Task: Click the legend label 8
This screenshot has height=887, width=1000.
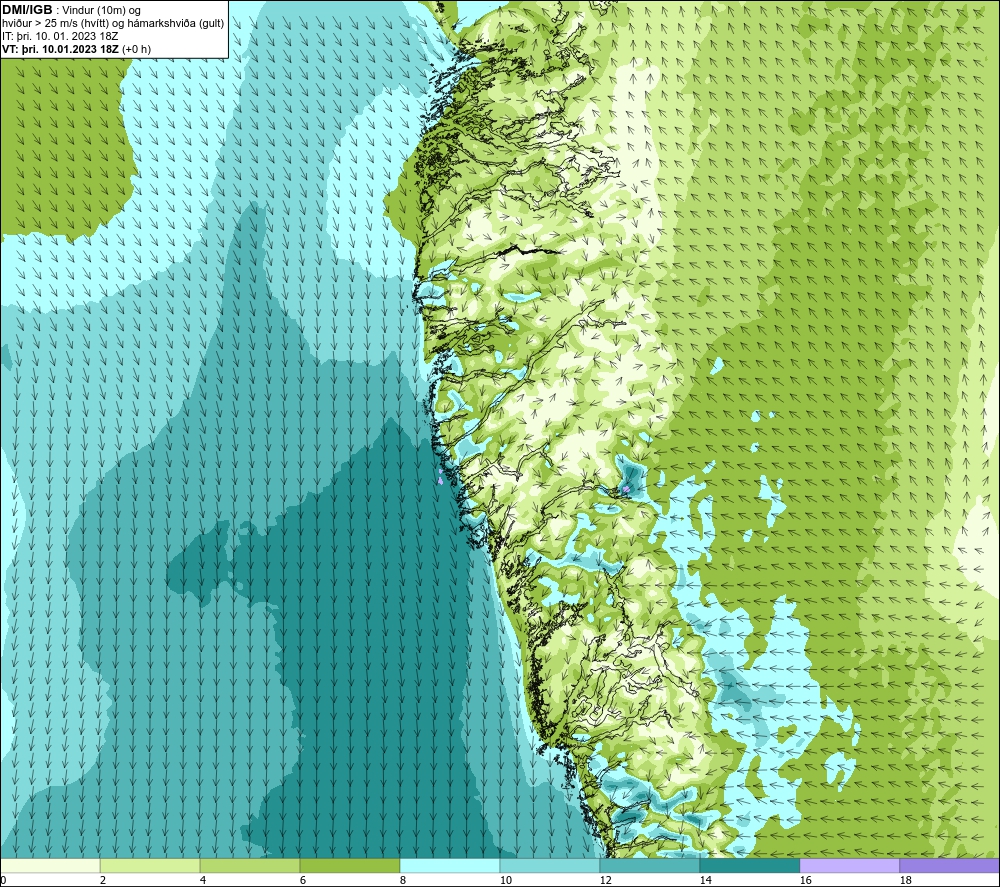Action: tap(403, 880)
